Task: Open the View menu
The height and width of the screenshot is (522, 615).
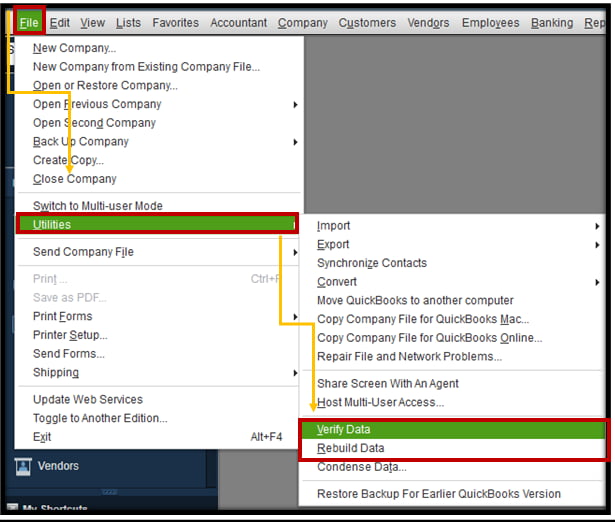Action: [x=93, y=23]
